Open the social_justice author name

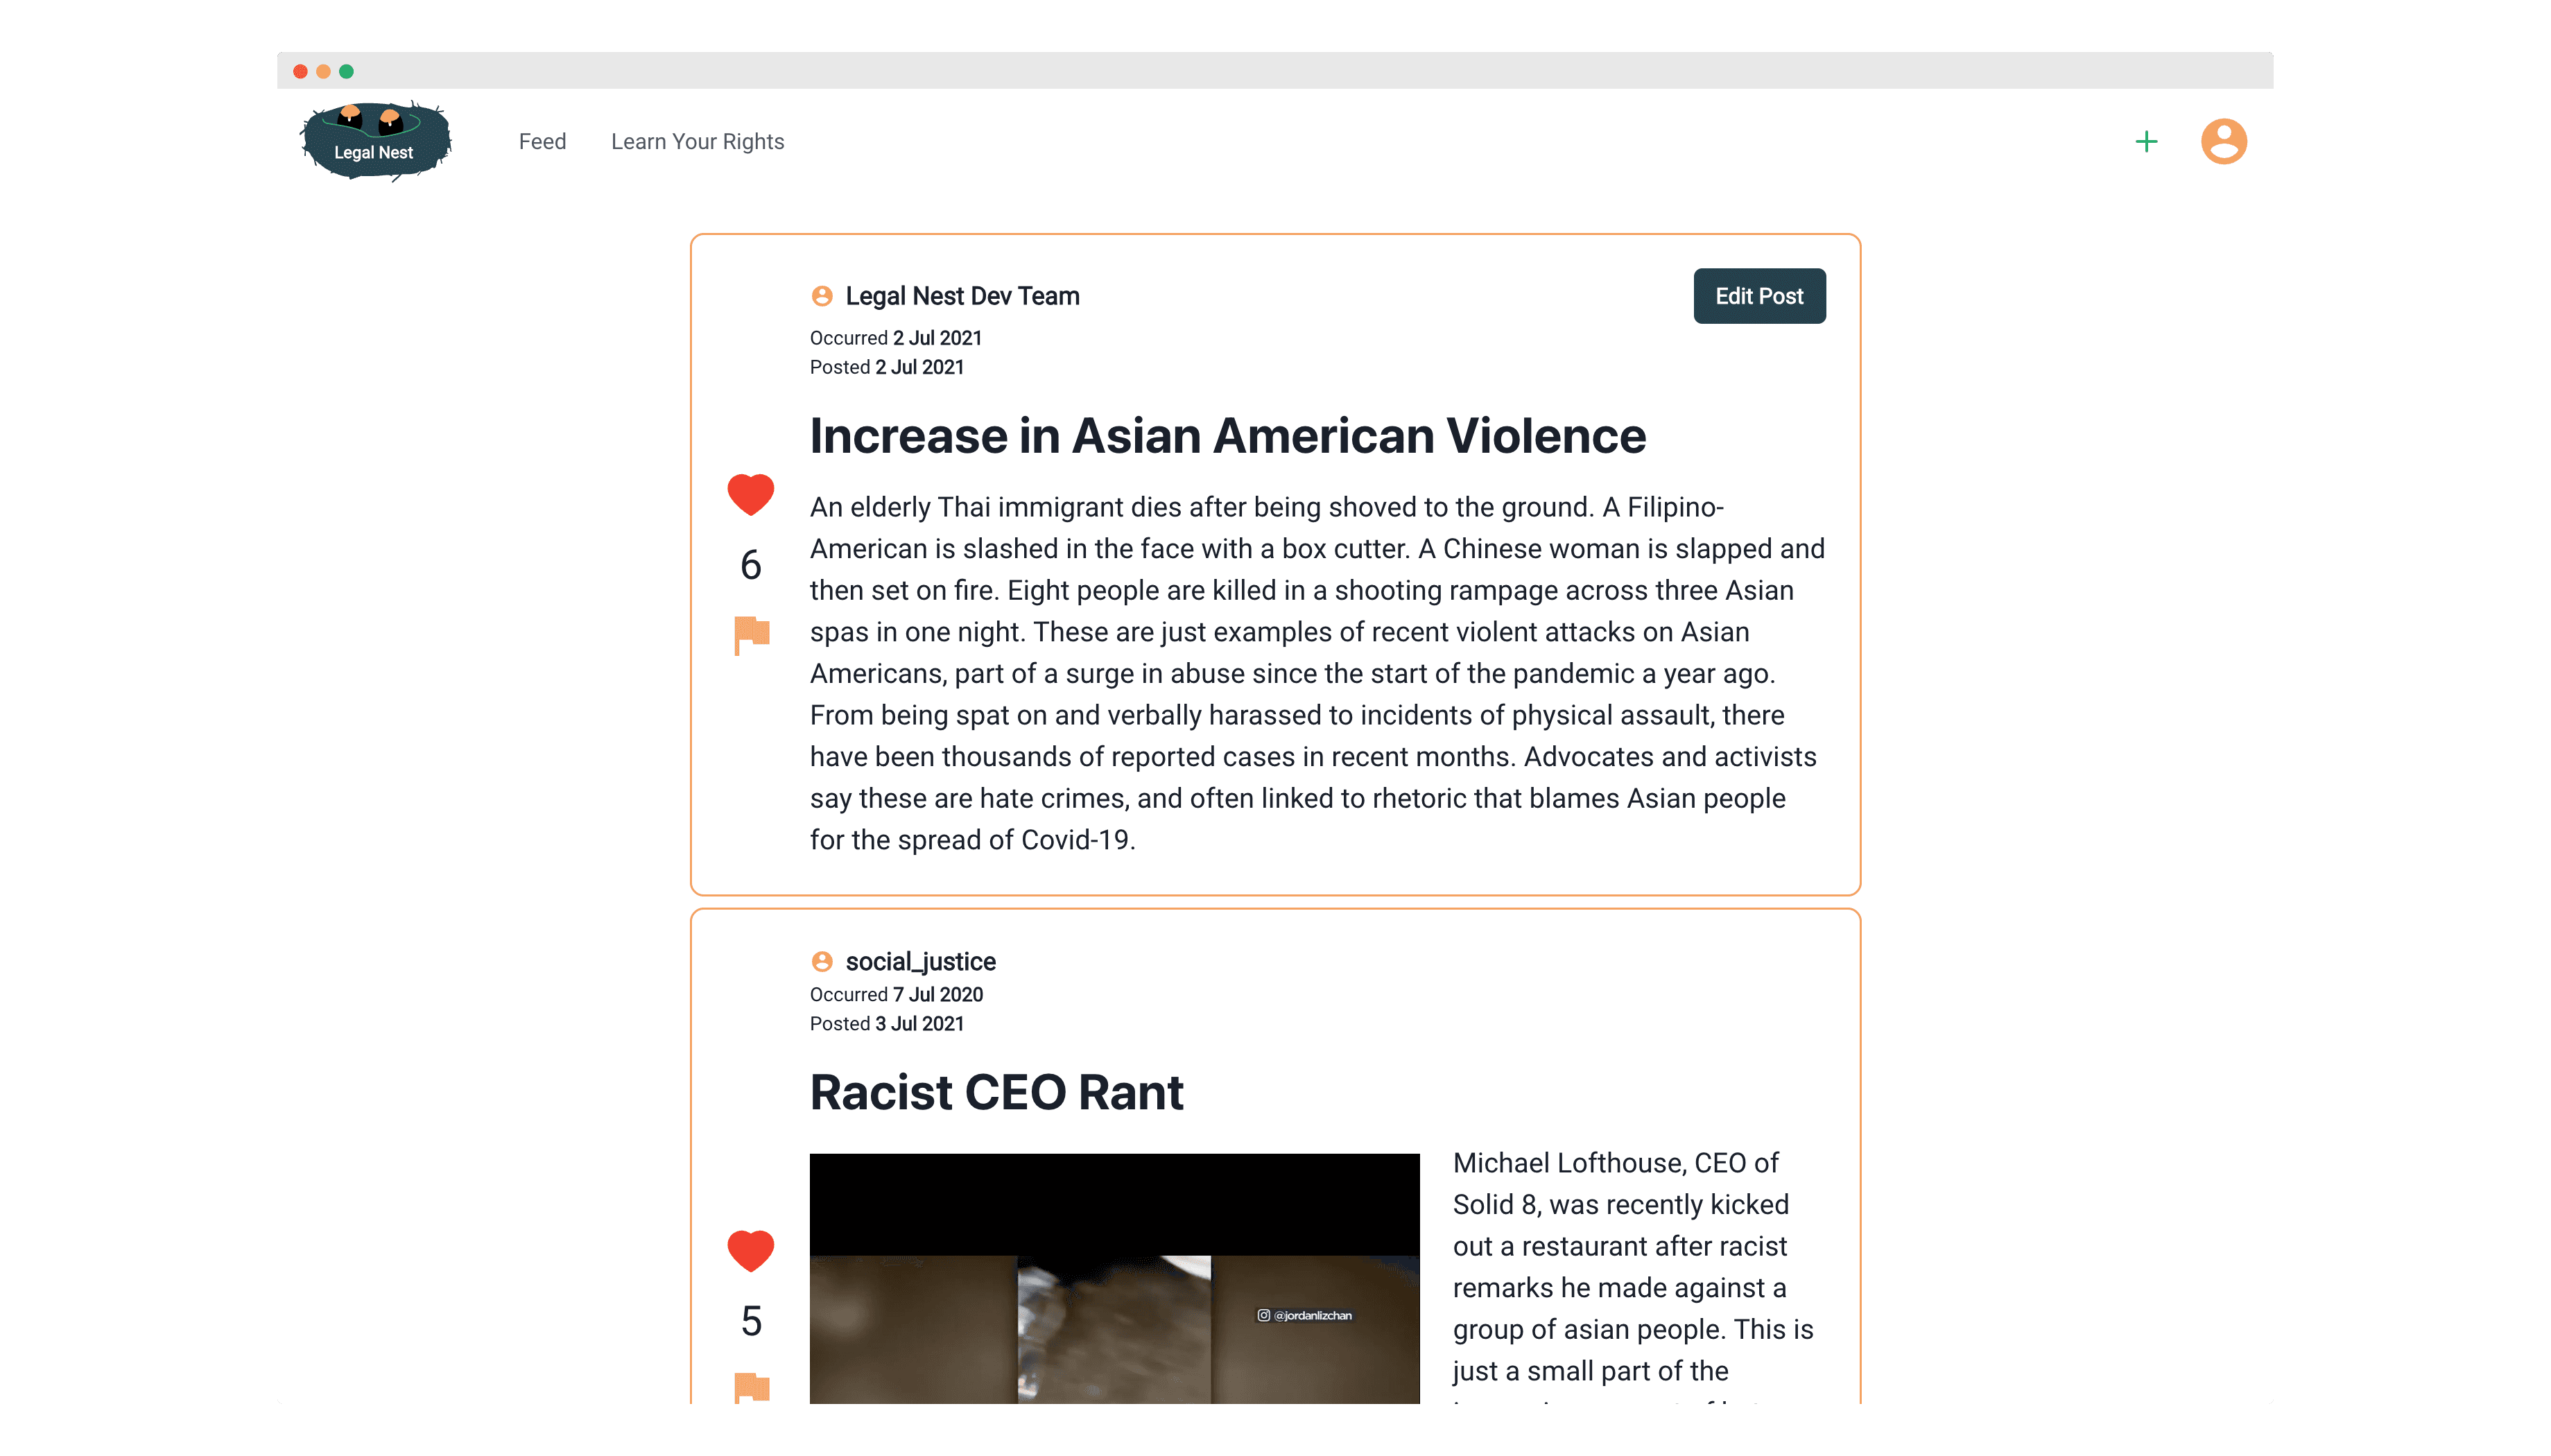(920, 961)
